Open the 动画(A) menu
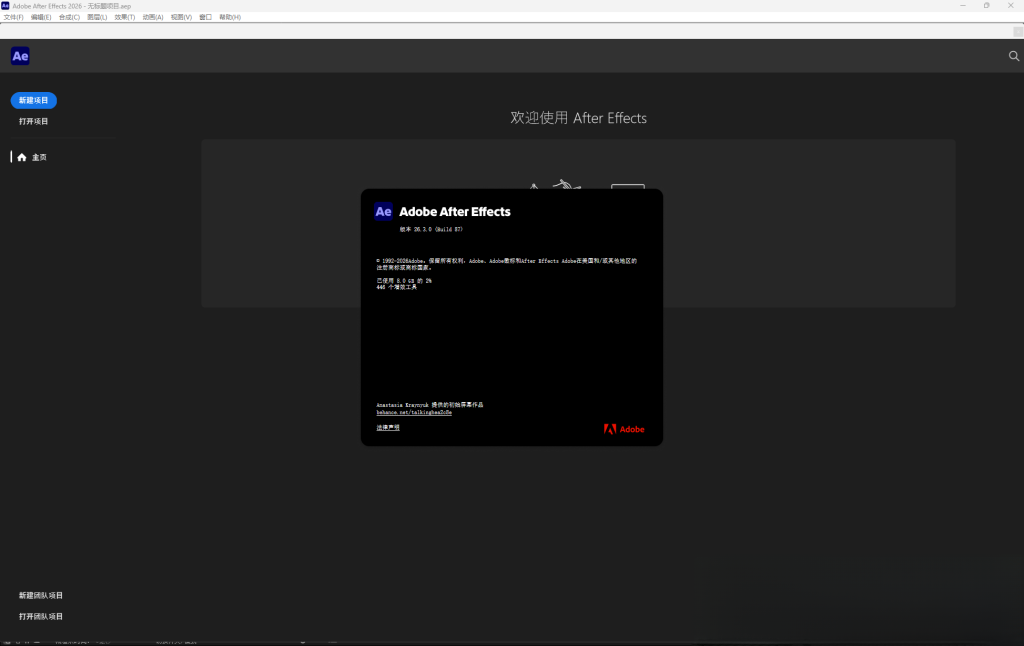Viewport: 1024px width, 646px height. pos(153,17)
